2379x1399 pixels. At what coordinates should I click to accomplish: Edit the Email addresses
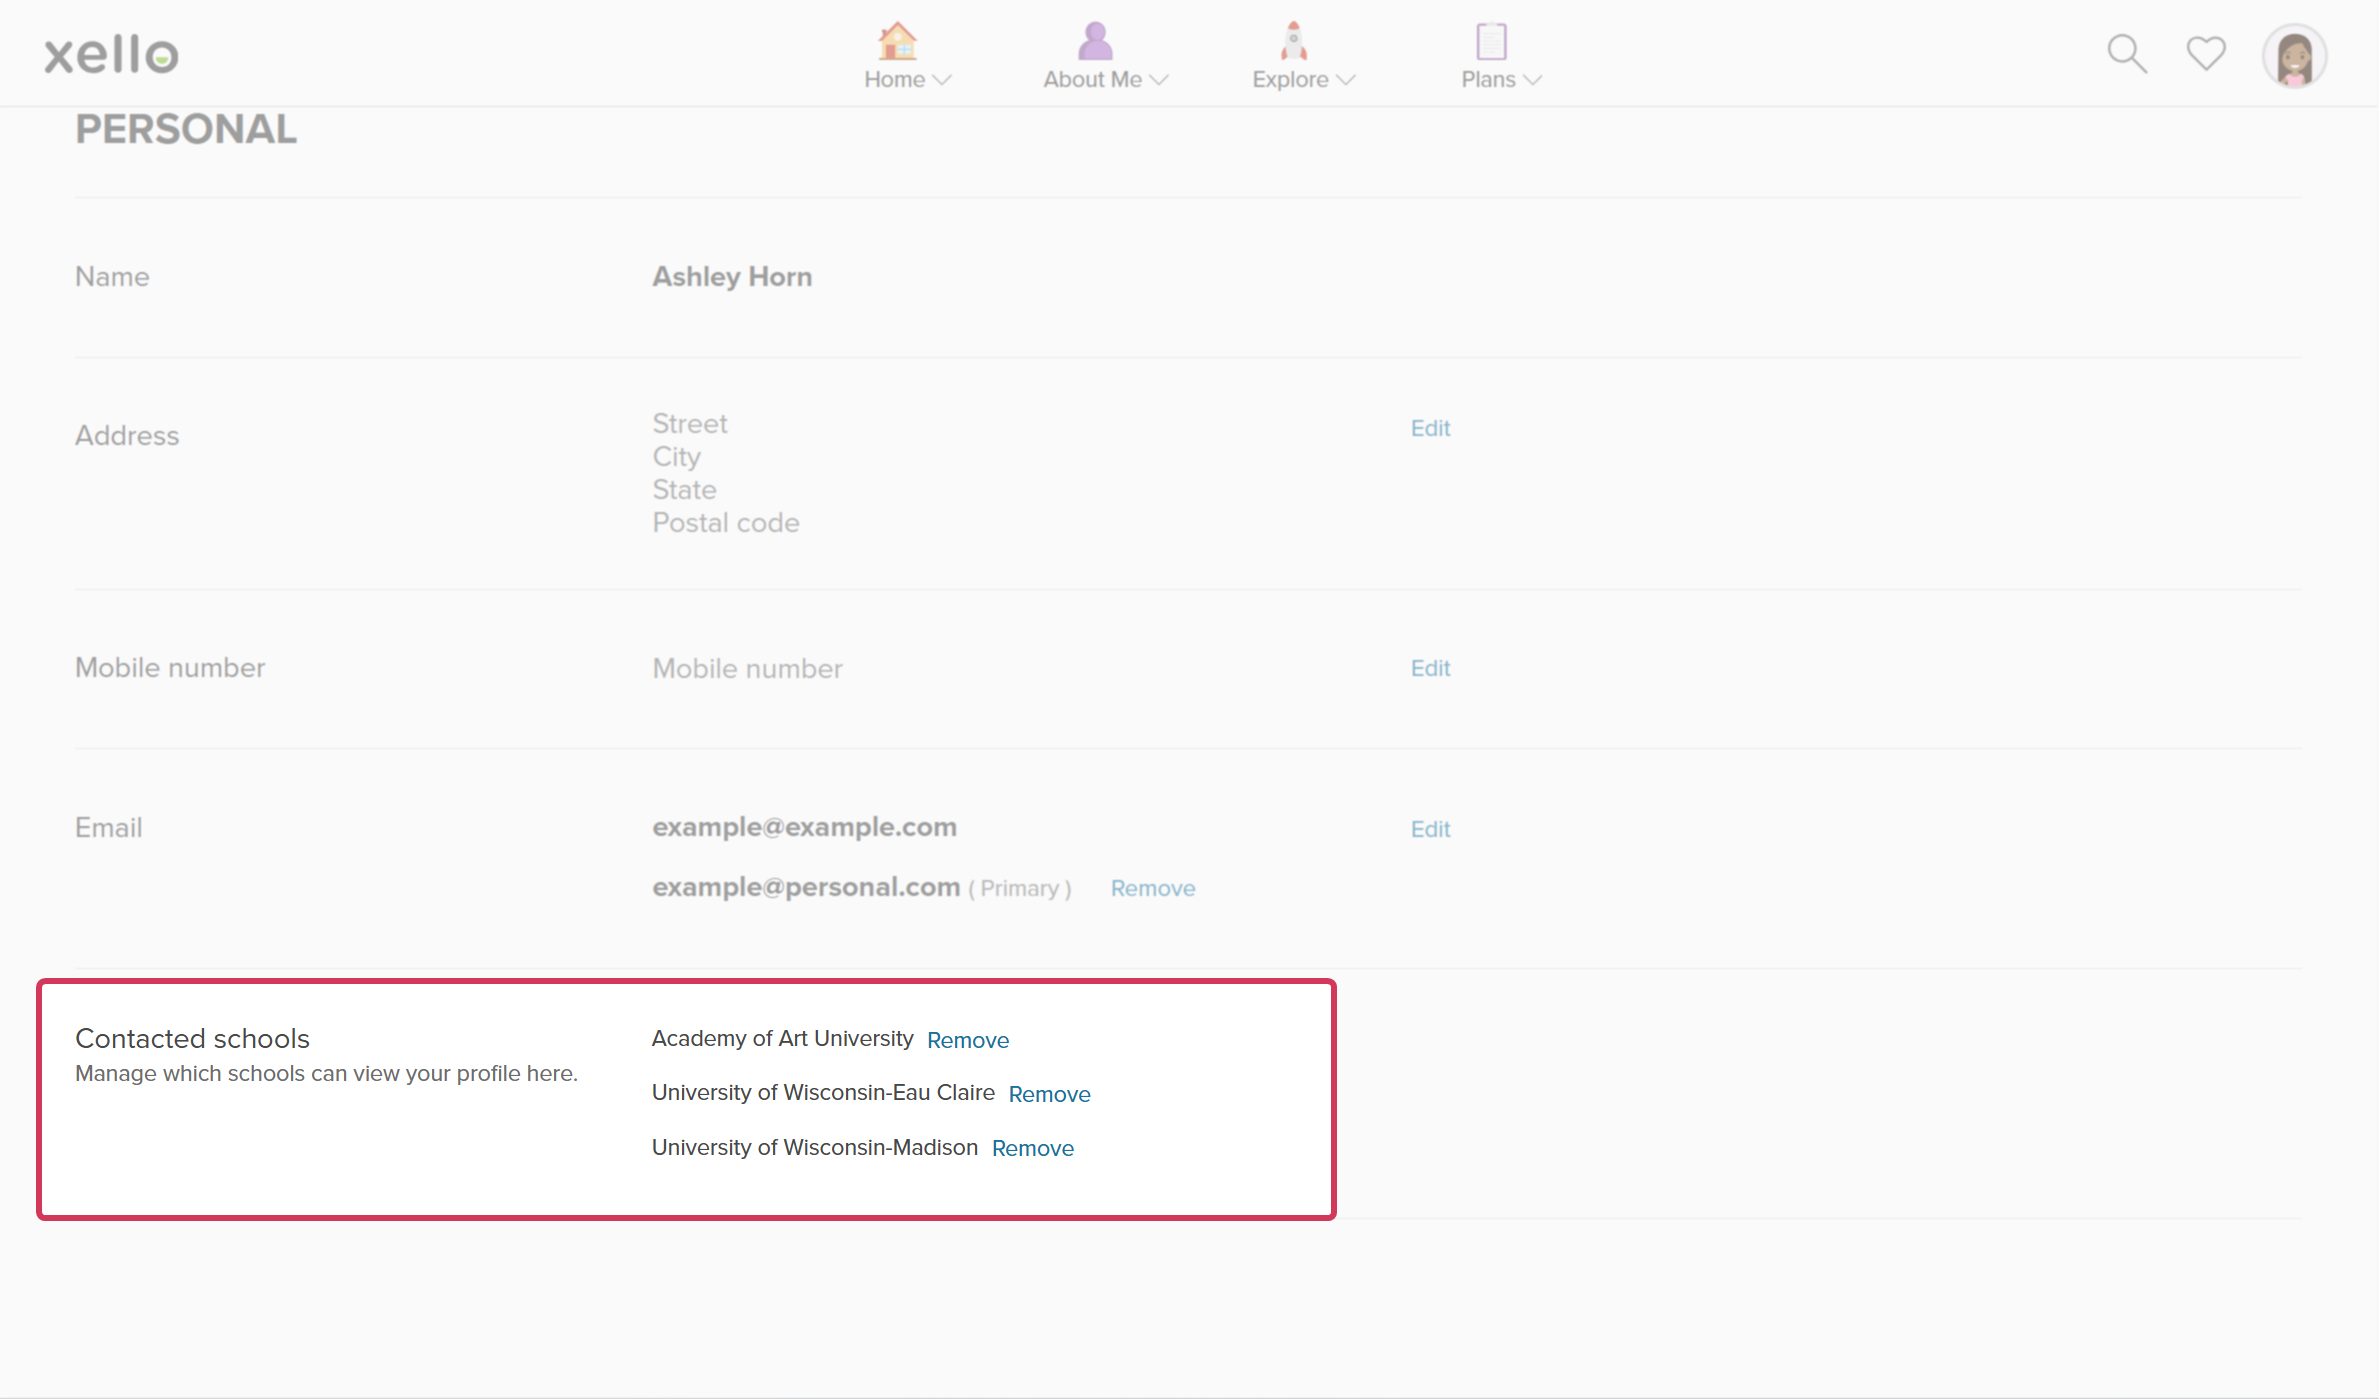tap(1430, 828)
